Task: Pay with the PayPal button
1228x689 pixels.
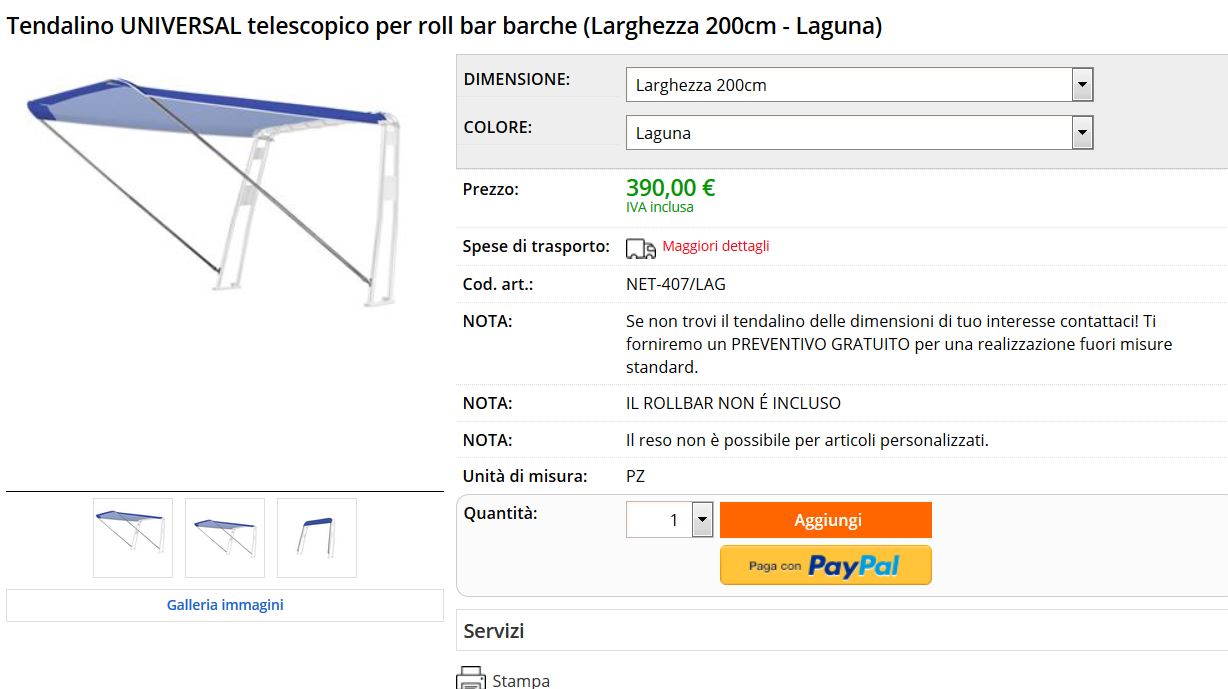Action: 826,565
